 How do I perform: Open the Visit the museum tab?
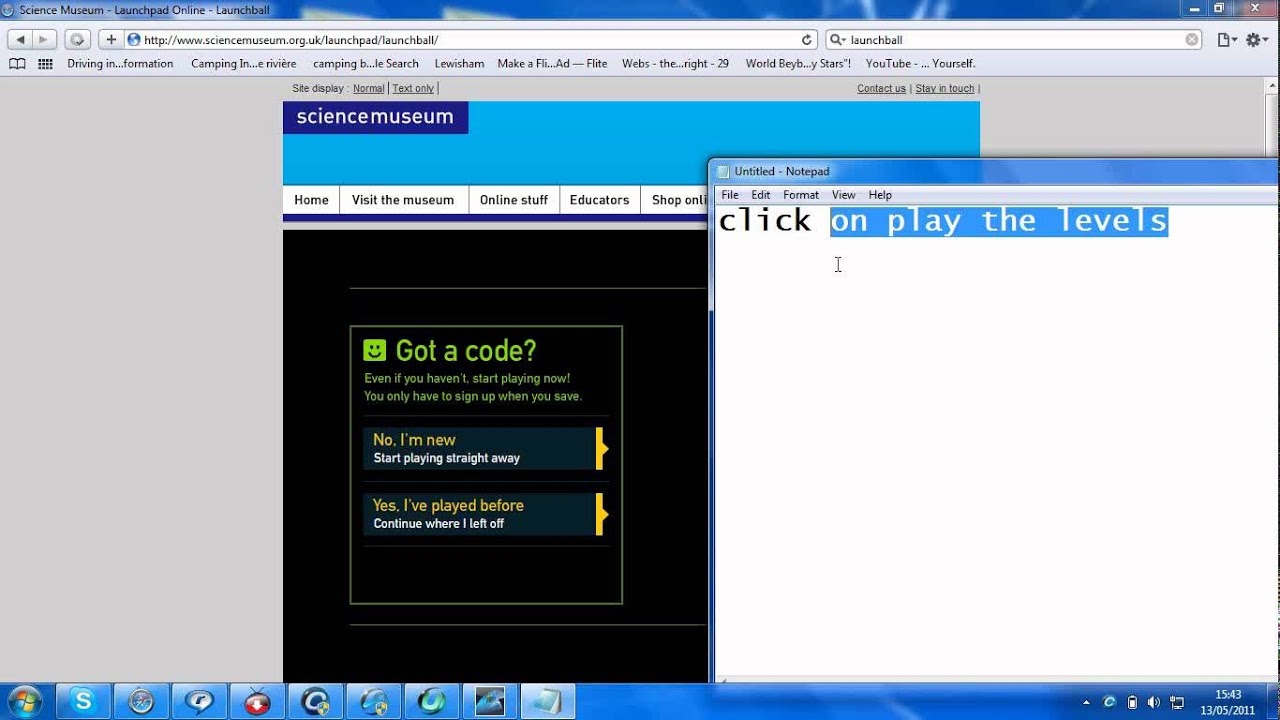coord(403,200)
